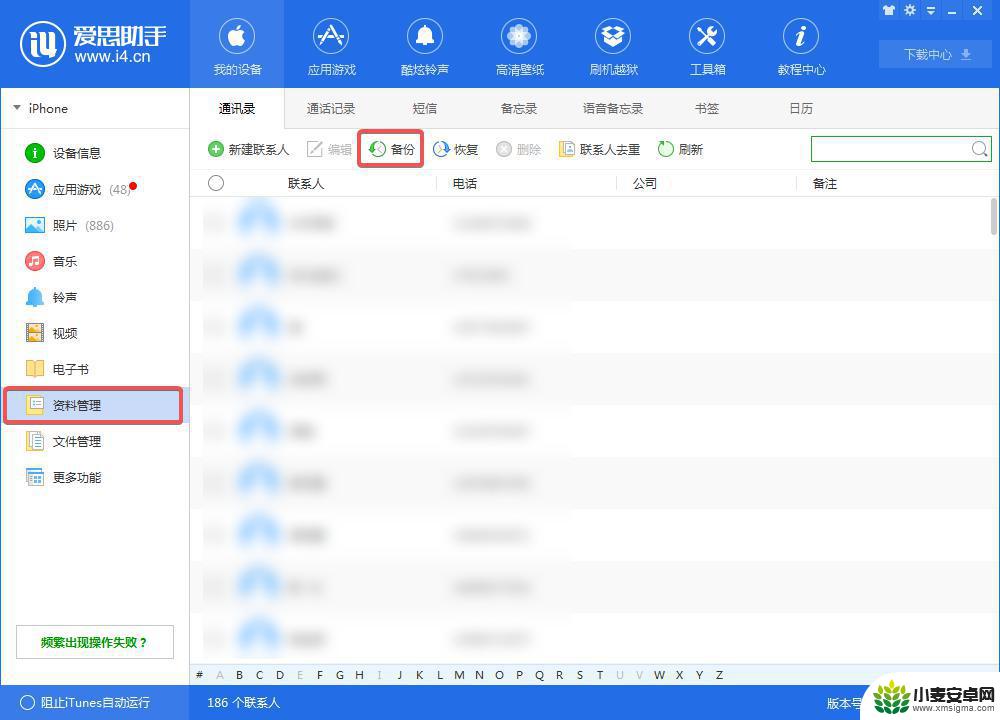The width and height of the screenshot is (1000, 720).
Task: Click 联系人去重 to remove duplicates
Action: click(x=599, y=149)
